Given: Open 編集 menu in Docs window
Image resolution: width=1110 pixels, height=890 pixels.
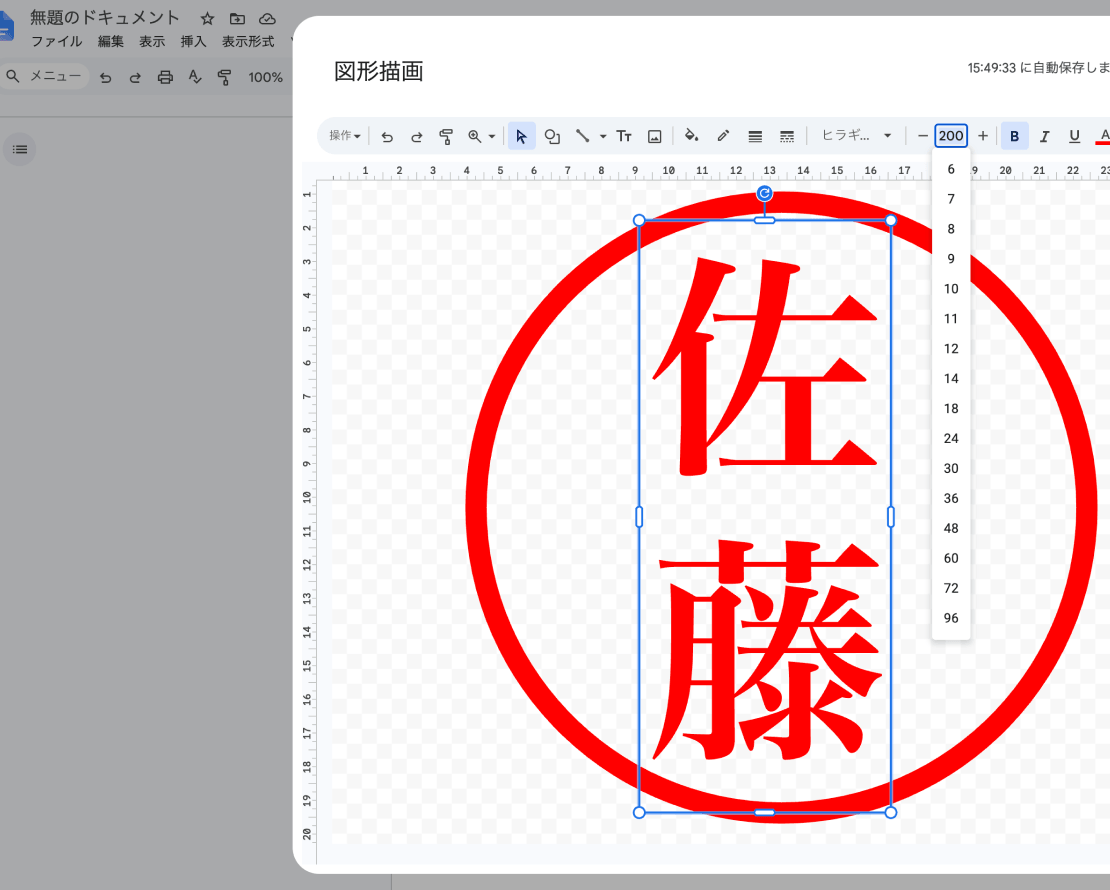Looking at the screenshot, I should pos(110,41).
